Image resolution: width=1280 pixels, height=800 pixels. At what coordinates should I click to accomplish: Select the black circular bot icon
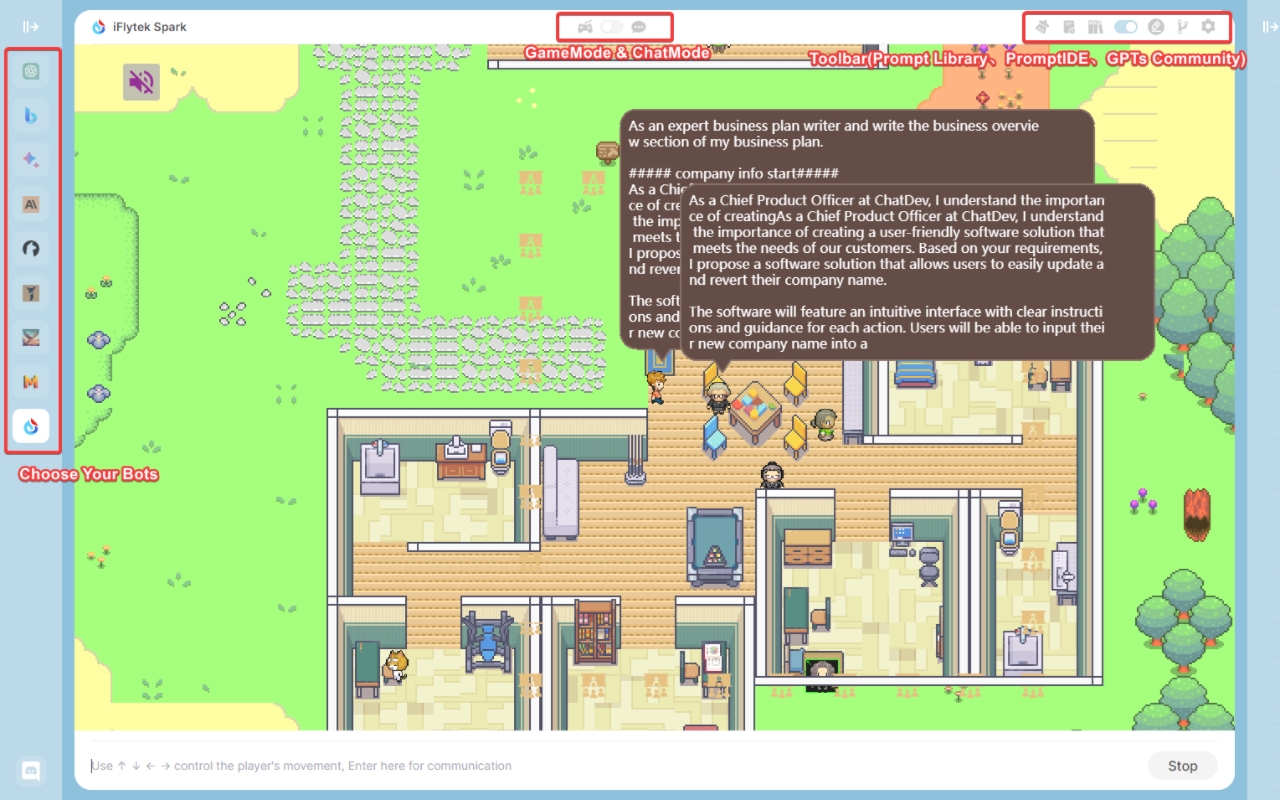(31, 249)
